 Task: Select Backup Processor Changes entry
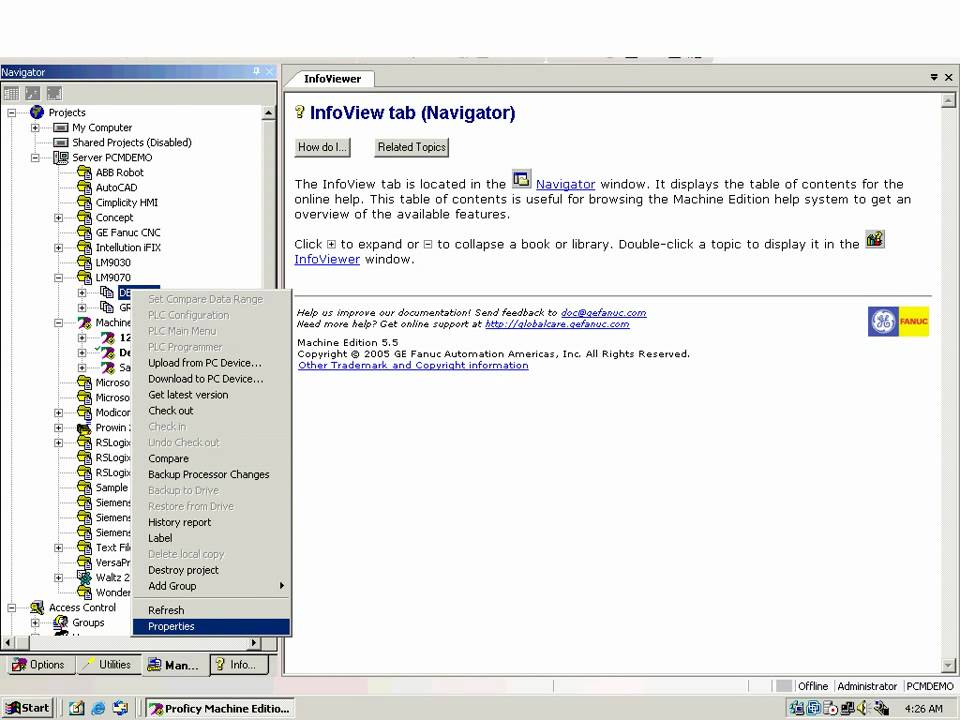(x=211, y=474)
